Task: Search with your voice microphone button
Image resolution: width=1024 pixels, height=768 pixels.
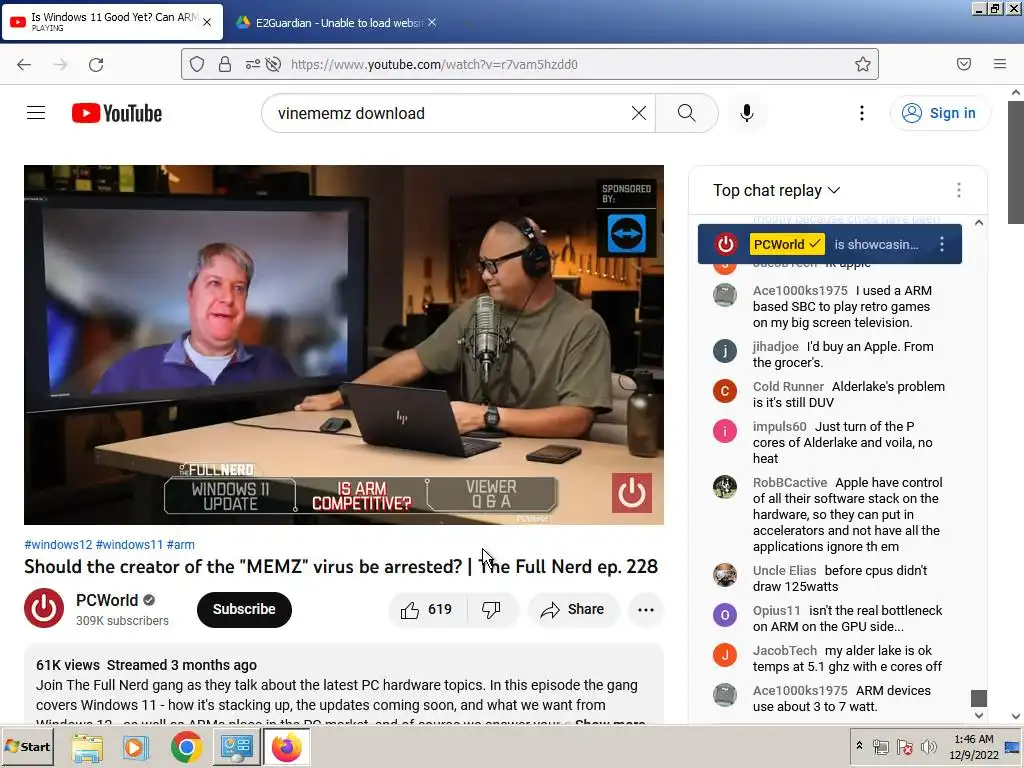Action: (746, 113)
